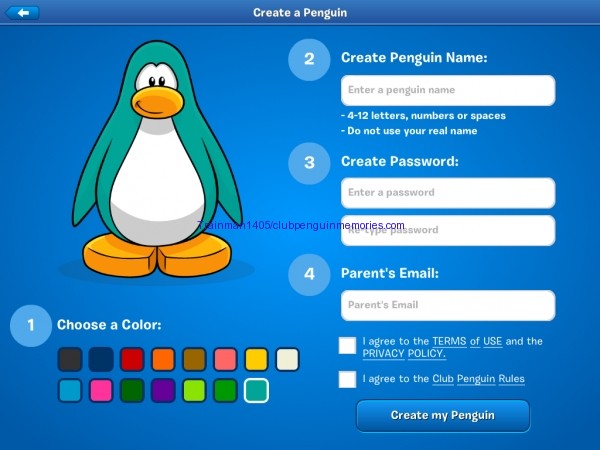Open the Club Penguin Rules link
This screenshot has width=600, height=450.
point(478,379)
